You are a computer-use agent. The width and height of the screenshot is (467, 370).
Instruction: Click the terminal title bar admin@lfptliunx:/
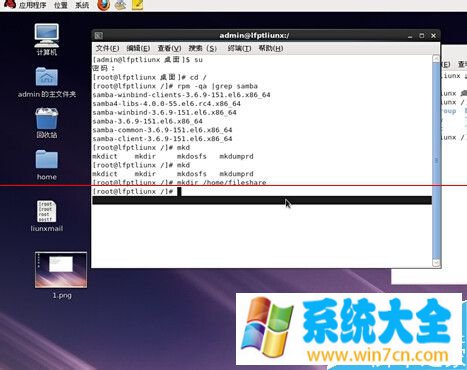pos(254,35)
